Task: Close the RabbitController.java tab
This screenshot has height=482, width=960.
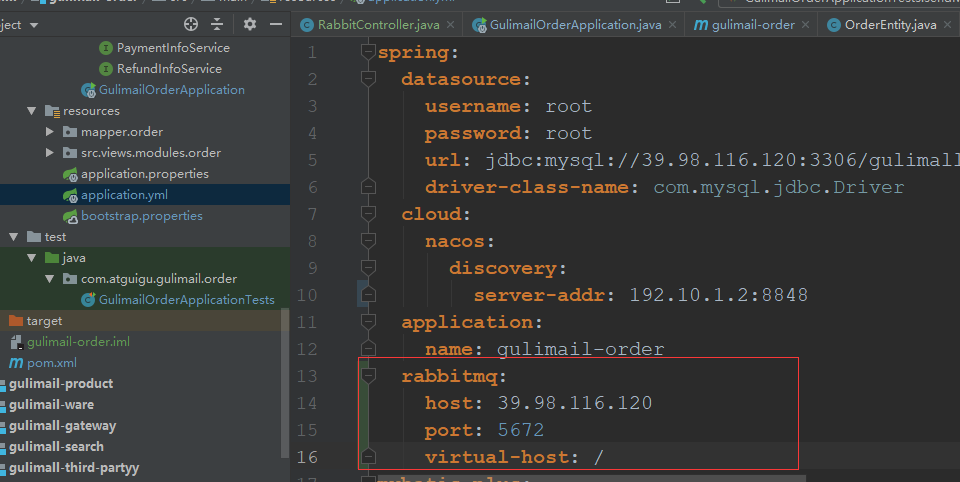Action: pos(451,25)
